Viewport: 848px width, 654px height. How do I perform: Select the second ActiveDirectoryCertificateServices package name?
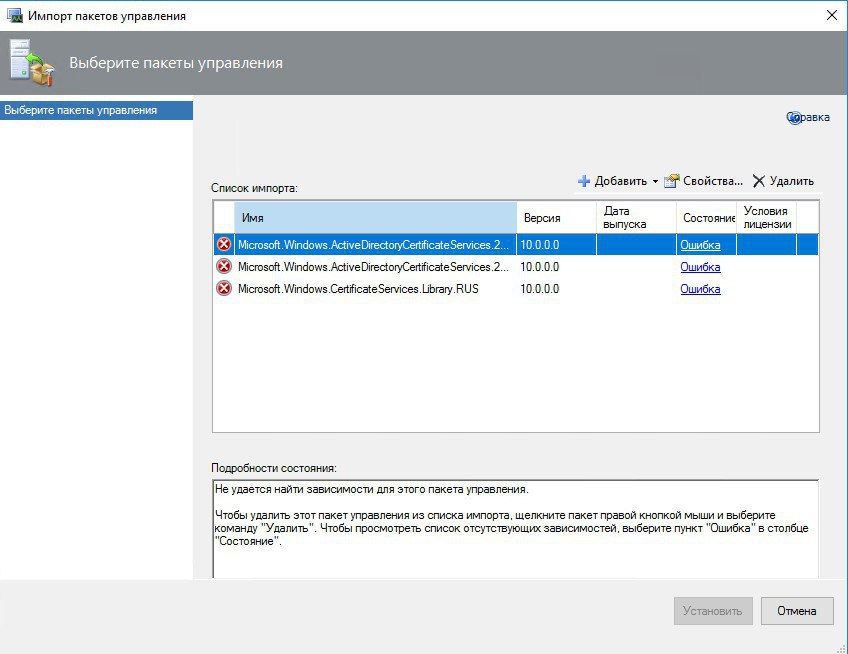(373, 267)
